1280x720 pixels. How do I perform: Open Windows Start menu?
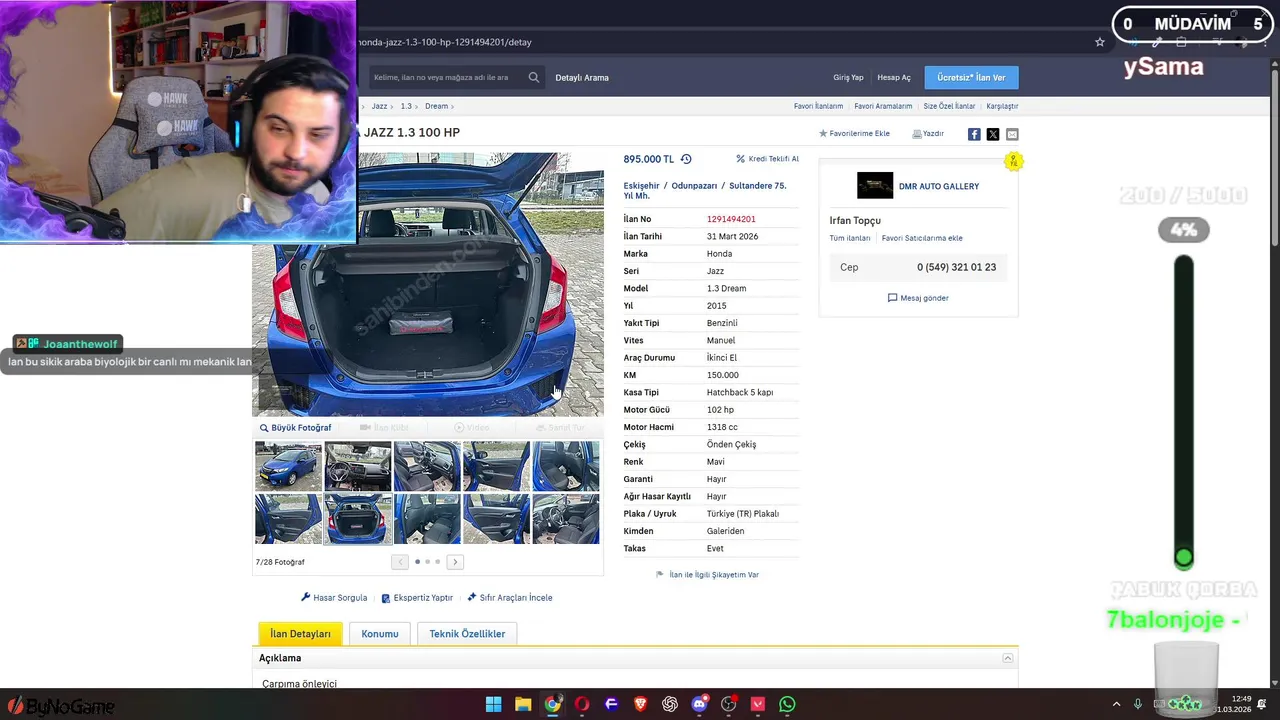[494, 704]
